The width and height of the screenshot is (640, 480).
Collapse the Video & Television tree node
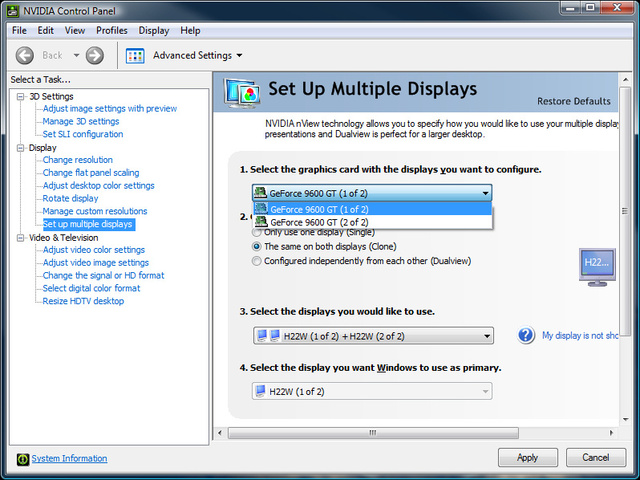pyautogui.click(x=20, y=238)
